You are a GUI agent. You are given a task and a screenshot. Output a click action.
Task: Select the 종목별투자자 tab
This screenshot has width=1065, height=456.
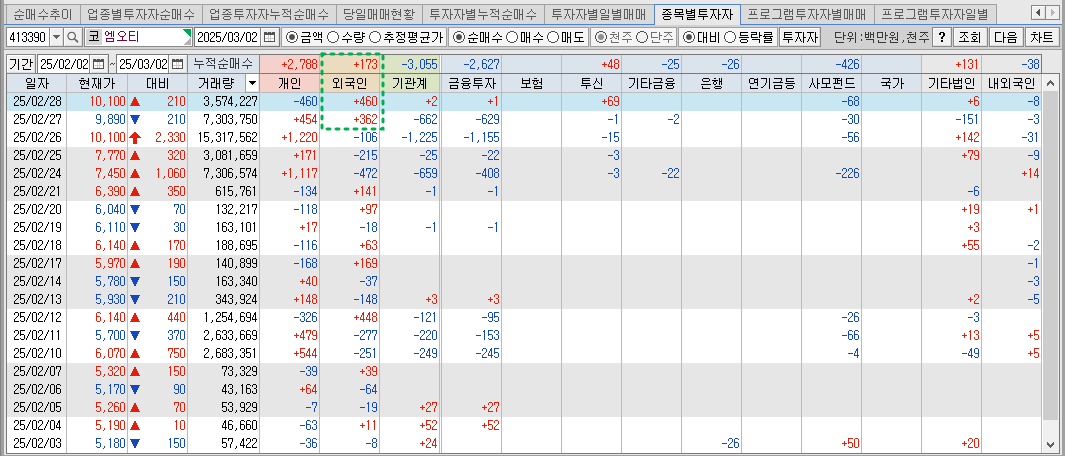(697, 13)
